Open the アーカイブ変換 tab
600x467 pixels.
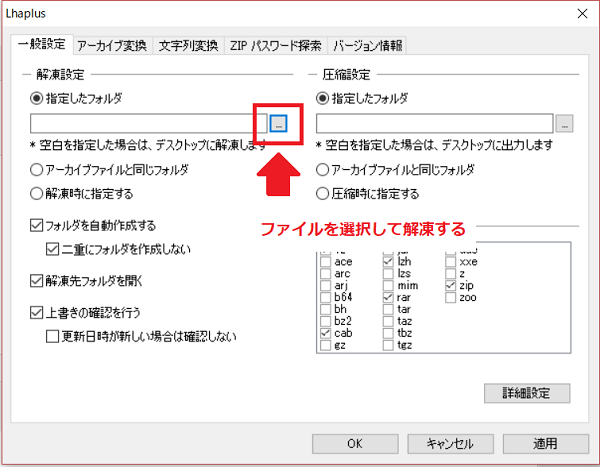112,46
